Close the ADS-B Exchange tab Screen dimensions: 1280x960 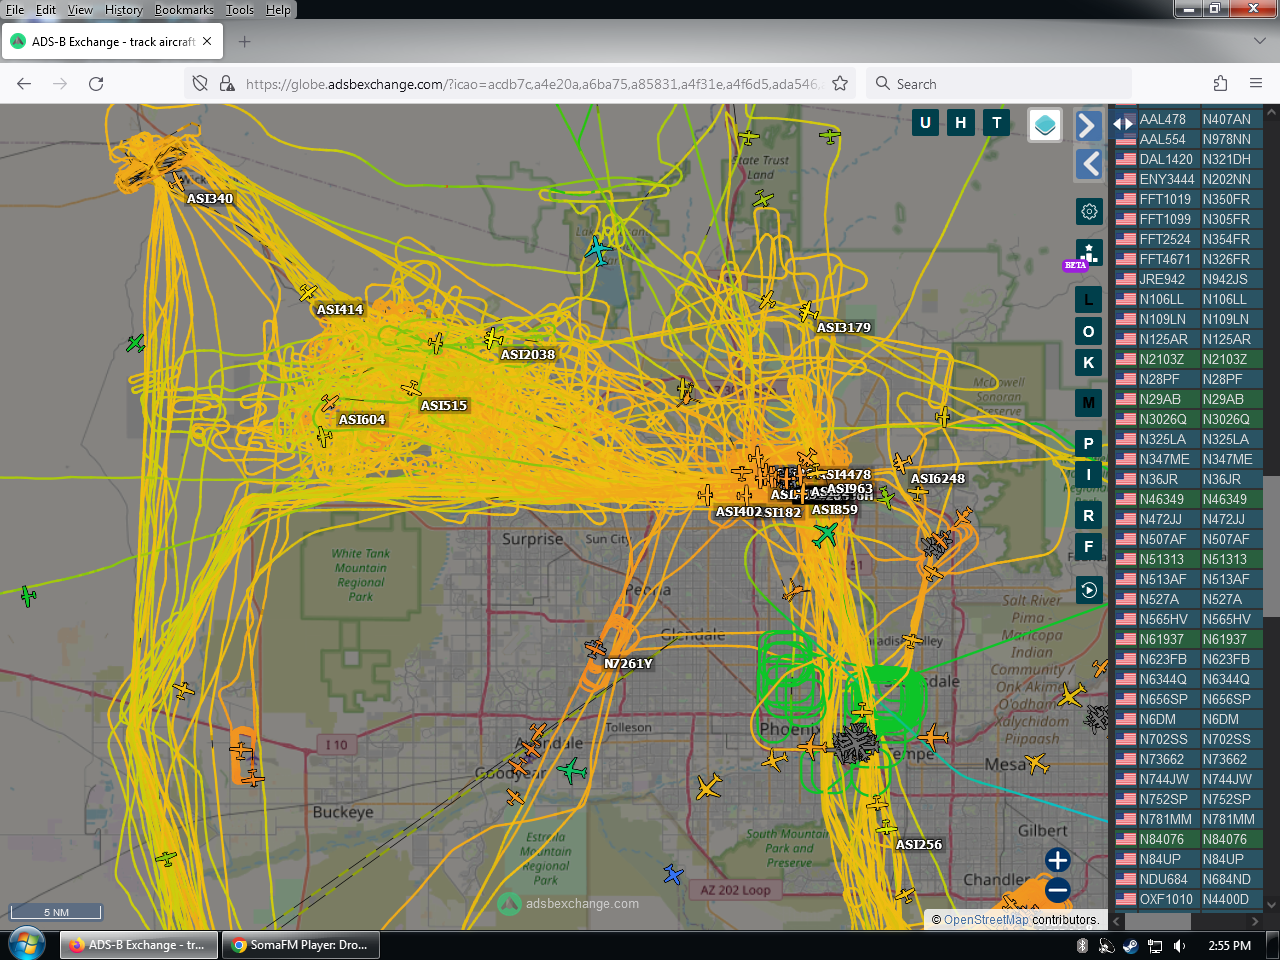(207, 42)
